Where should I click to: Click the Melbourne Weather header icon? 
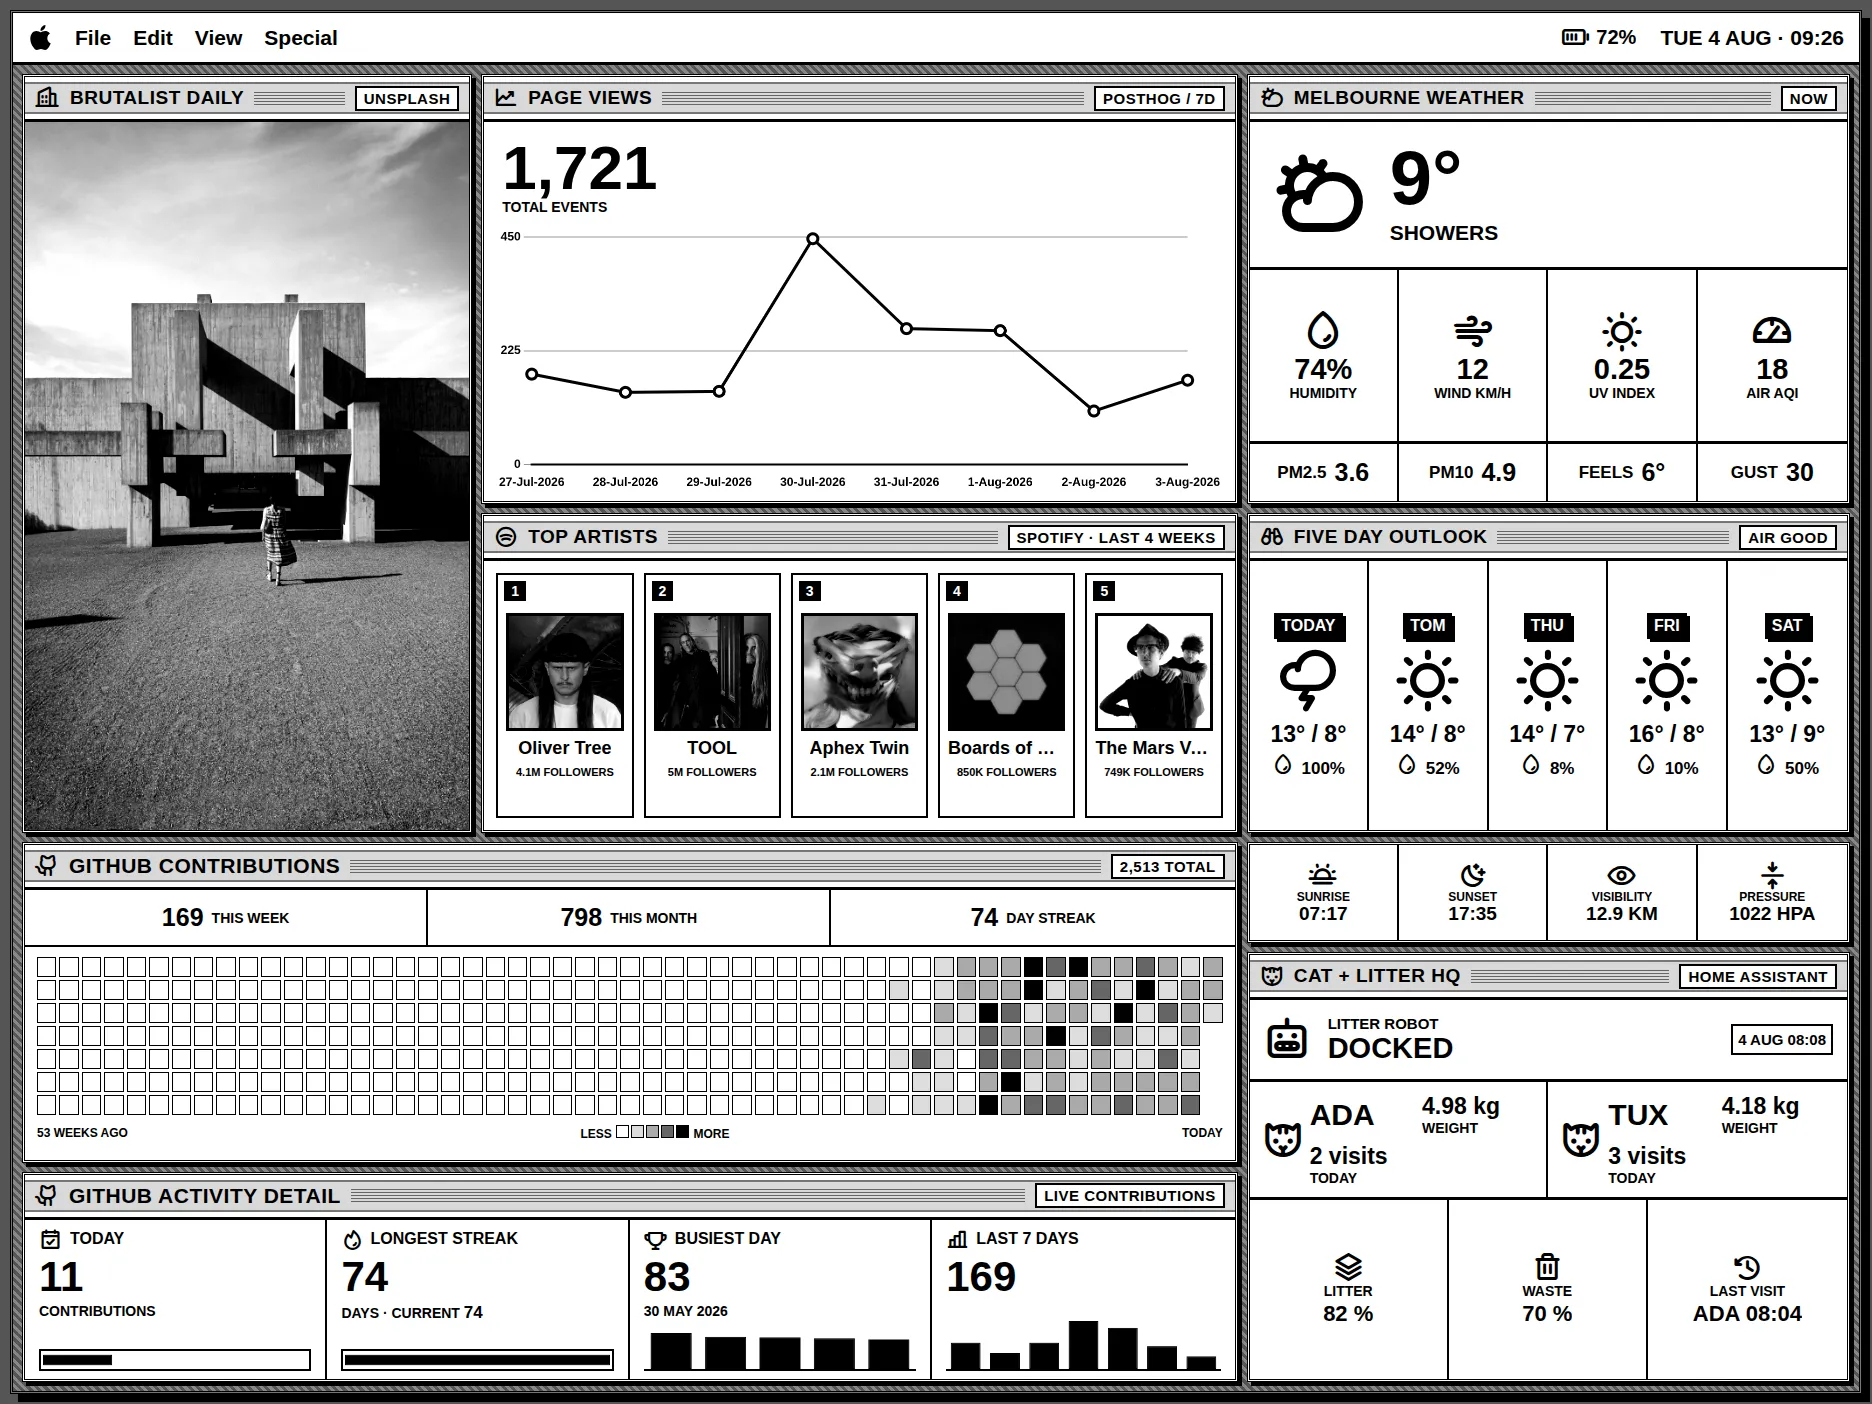point(1272,97)
